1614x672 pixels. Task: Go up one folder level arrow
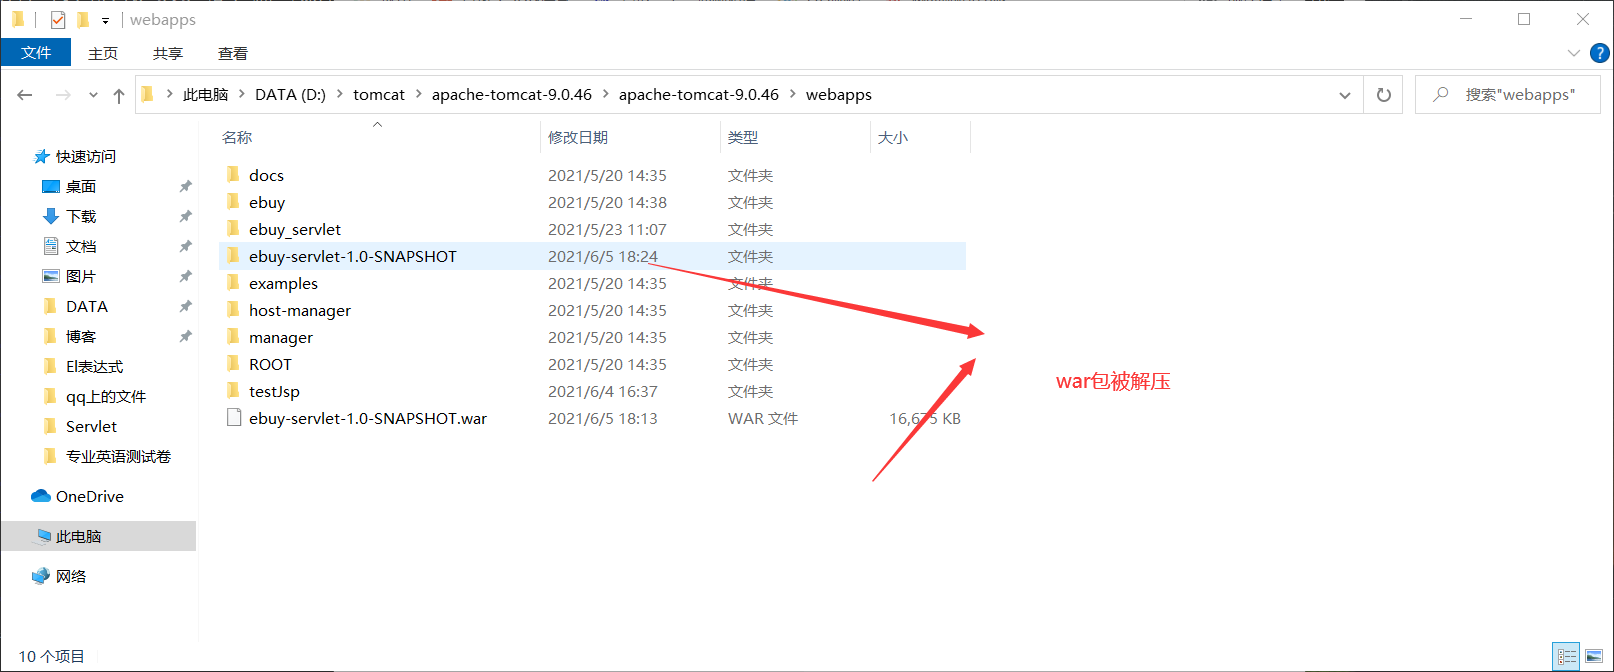point(119,95)
